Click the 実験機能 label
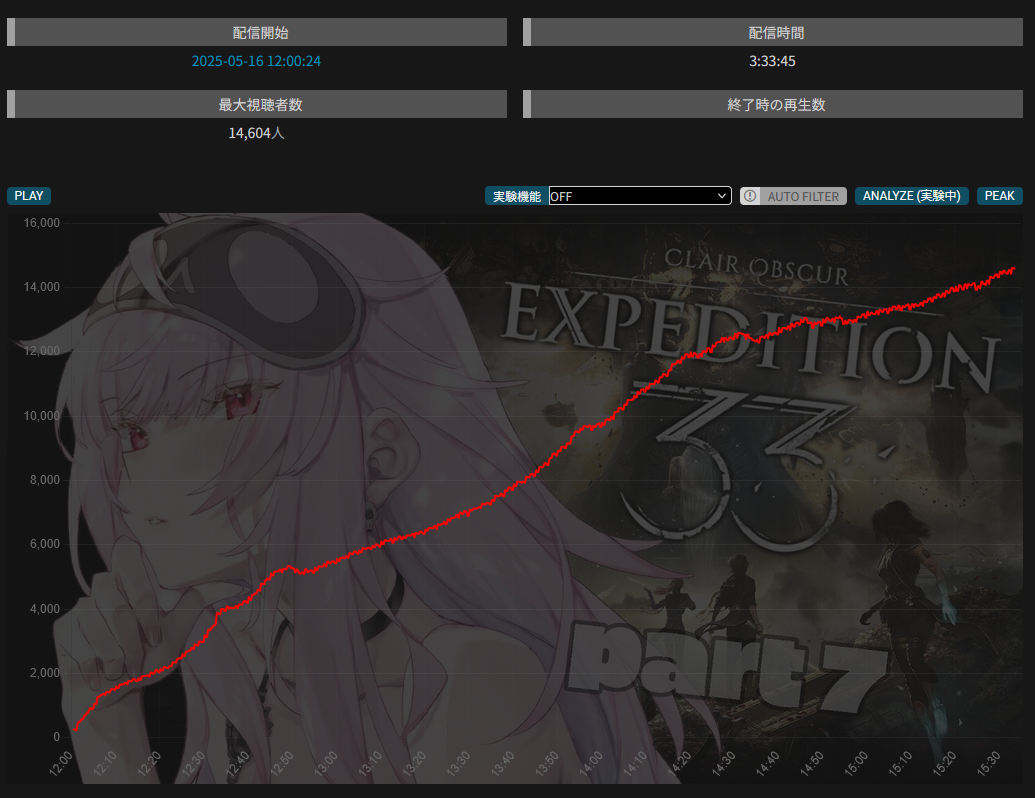Image resolution: width=1035 pixels, height=798 pixels. (517, 196)
